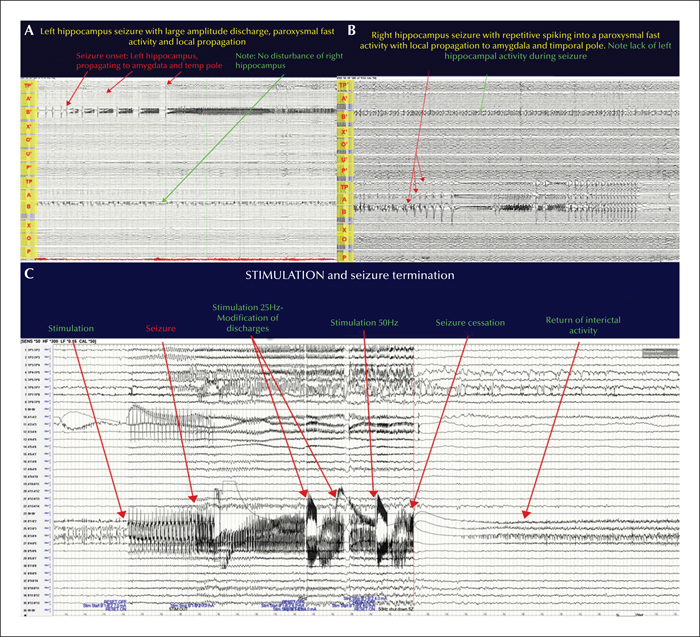The height and width of the screenshot is (637, 700).
Task: Click the 'Return of interictal activity' label
Action: 583,325
